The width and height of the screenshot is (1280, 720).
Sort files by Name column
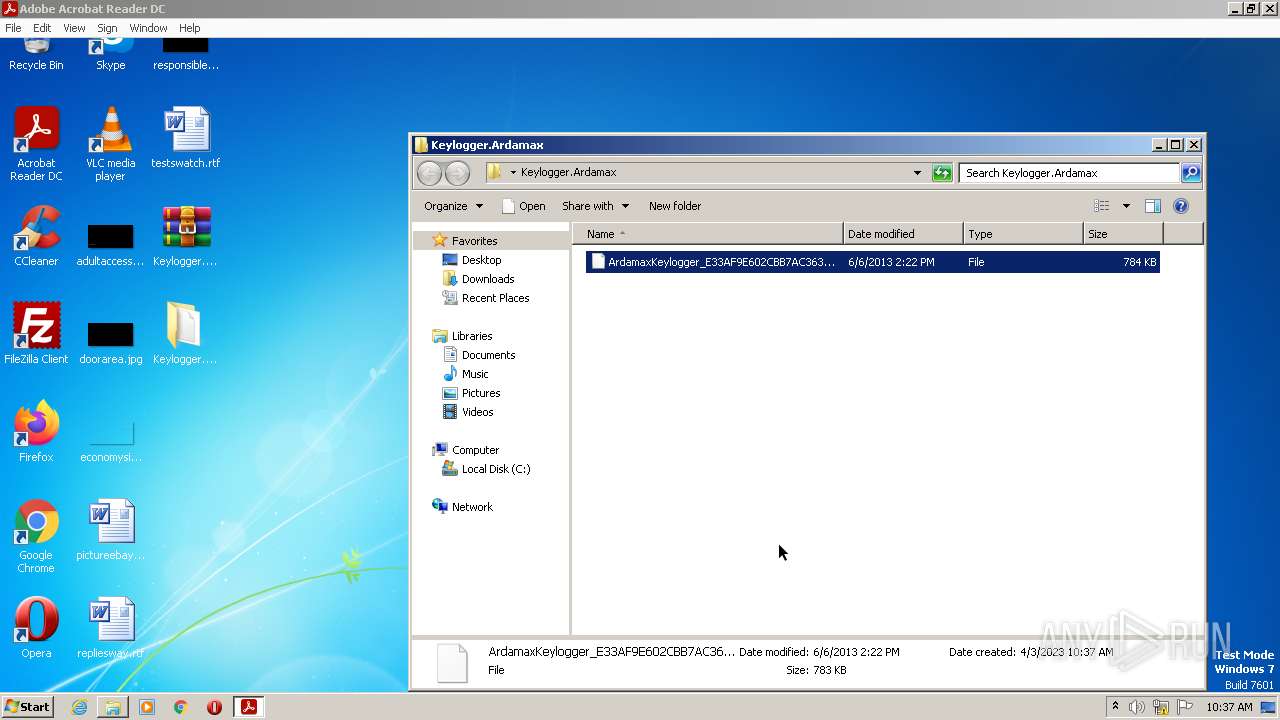[708, 234]
